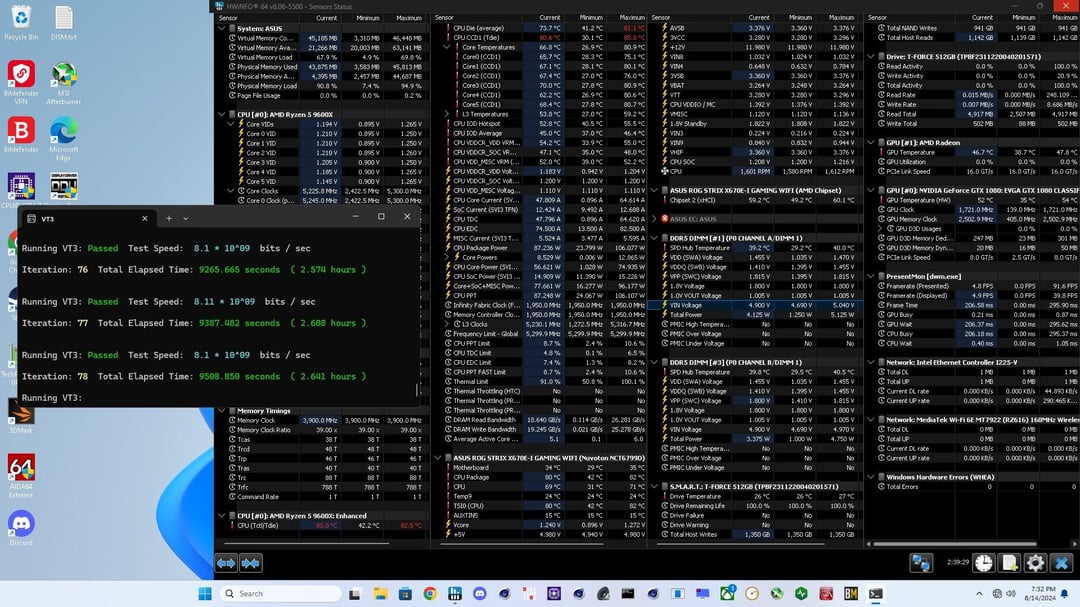
Task: Expand the L3 Temperatures row
Action: tap(446, 114)
